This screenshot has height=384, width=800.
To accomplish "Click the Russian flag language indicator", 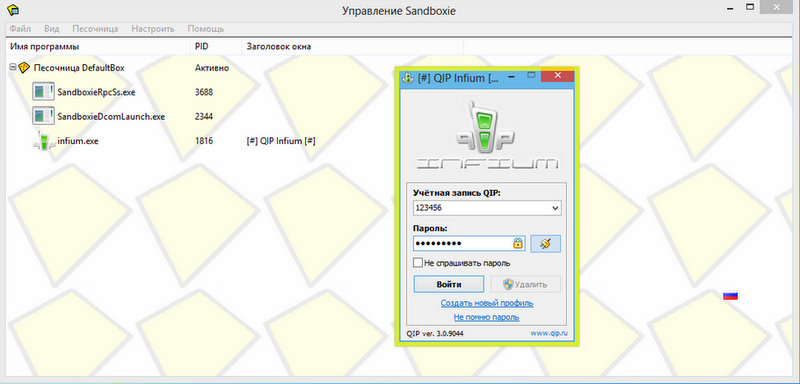I will point(730,295).
